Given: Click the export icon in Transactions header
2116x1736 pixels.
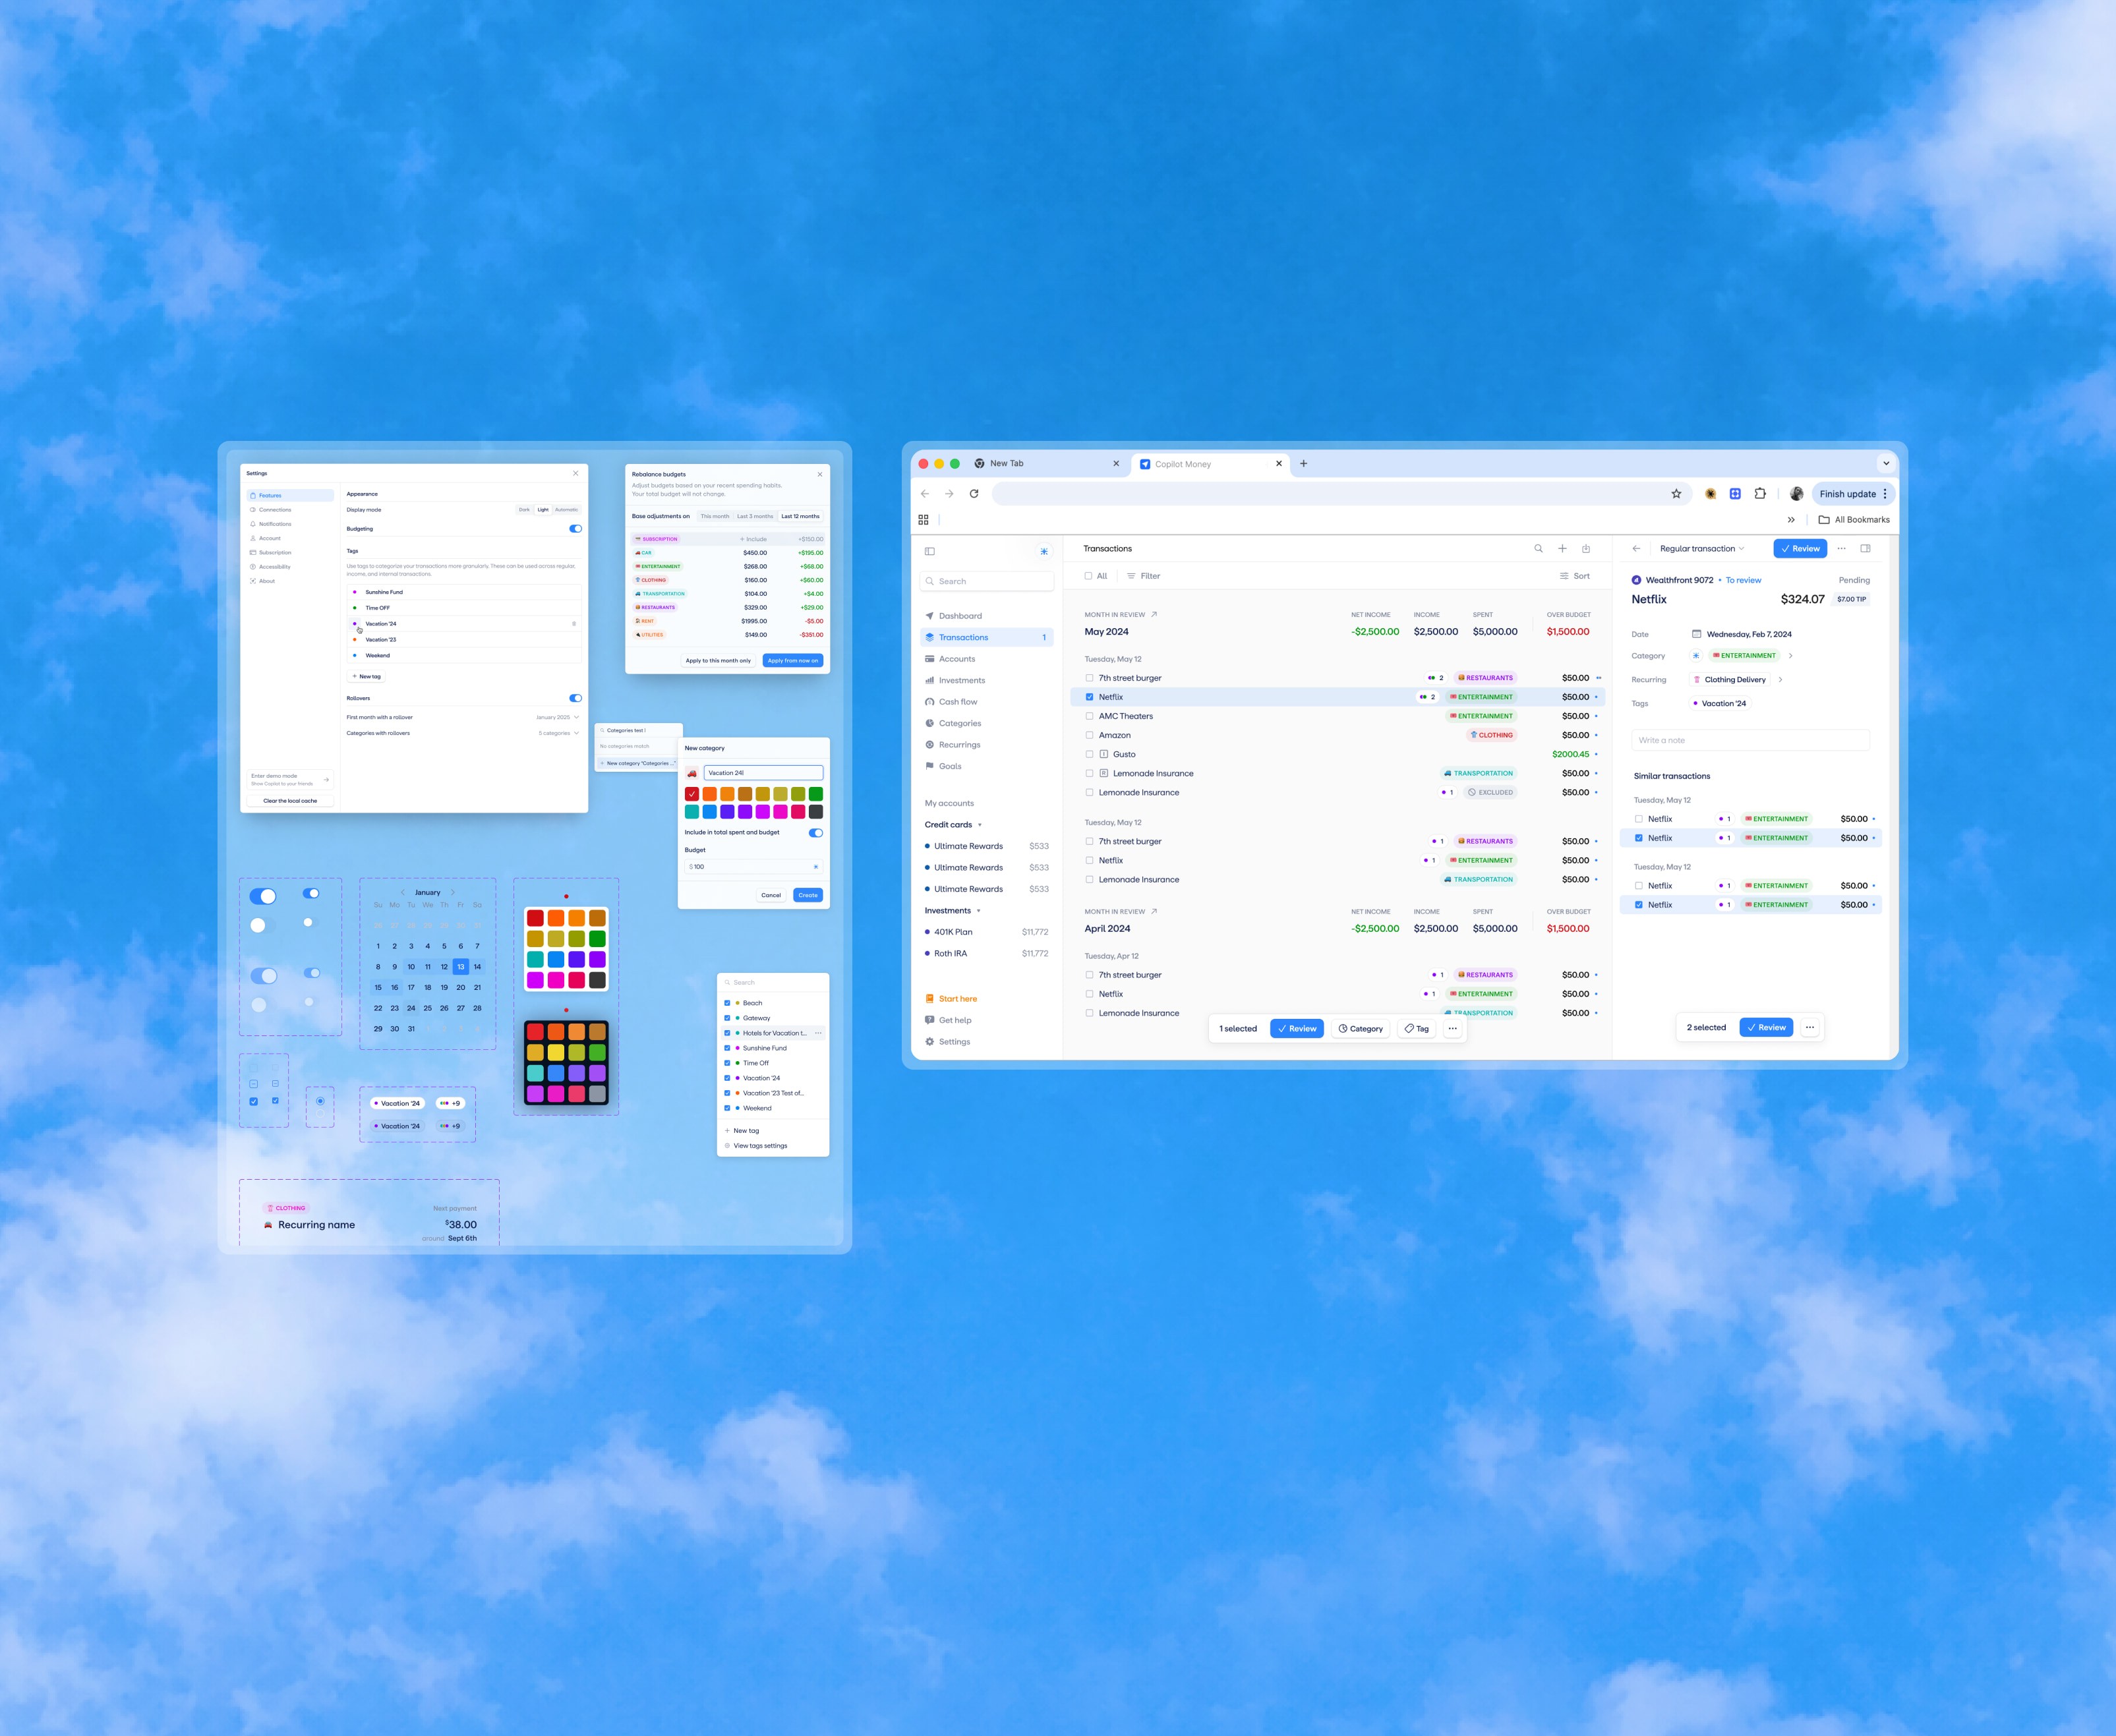Looking at the screenshot, I should click(x=1586, y=548).
